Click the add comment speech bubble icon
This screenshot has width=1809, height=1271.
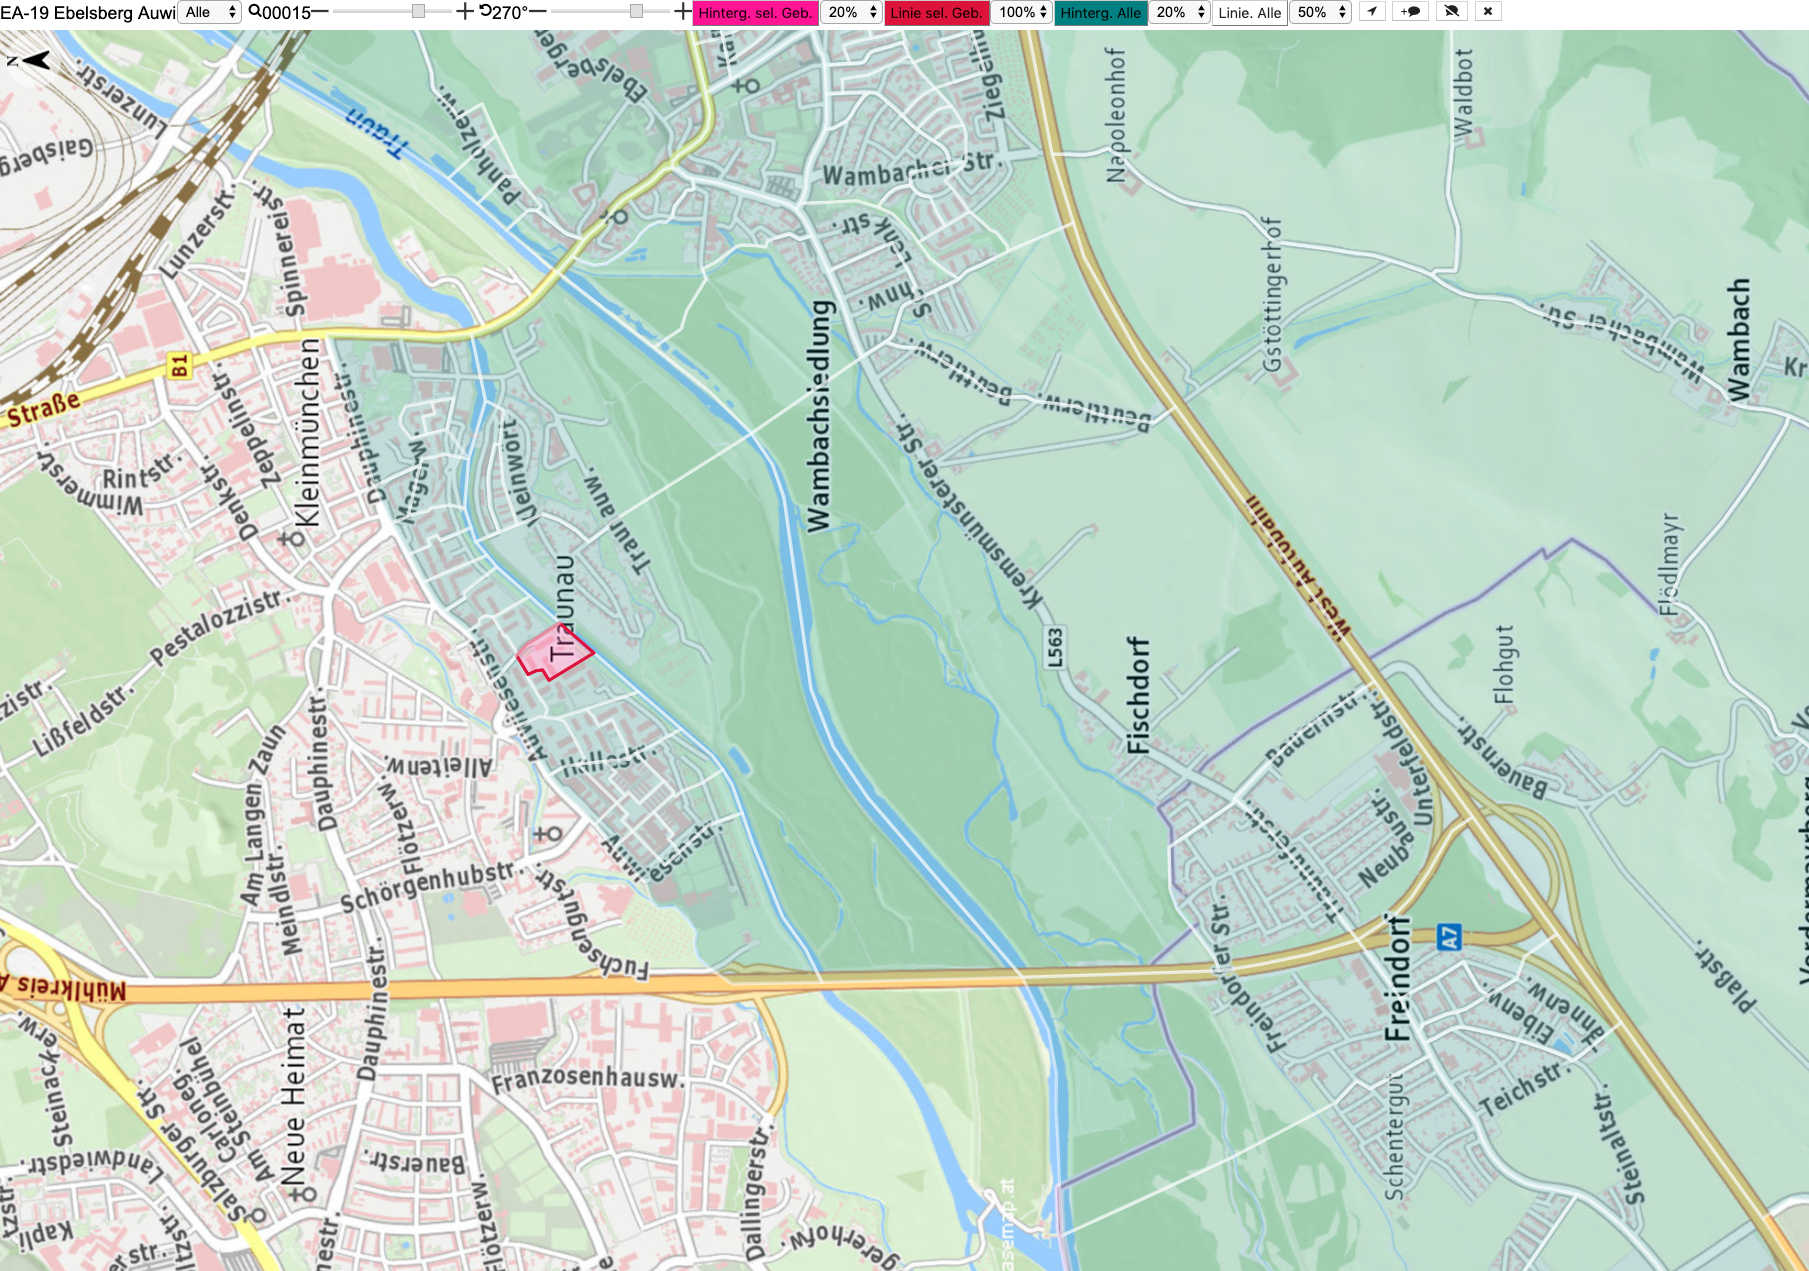point(1410,12)
